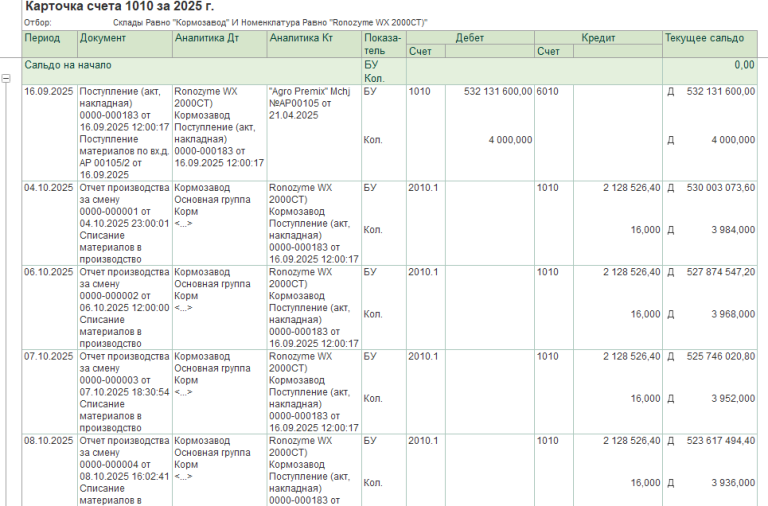
Task: Select the date cell 16.09.2025
Action: coord(48,92)
